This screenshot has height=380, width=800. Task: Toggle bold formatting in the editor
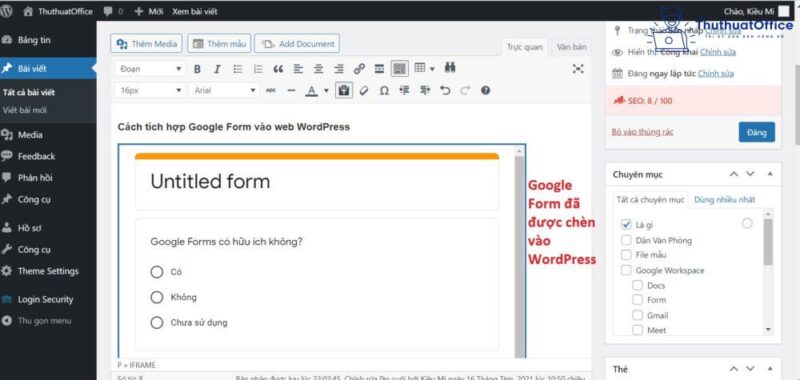pyautogui.click(x=197, y=69)
